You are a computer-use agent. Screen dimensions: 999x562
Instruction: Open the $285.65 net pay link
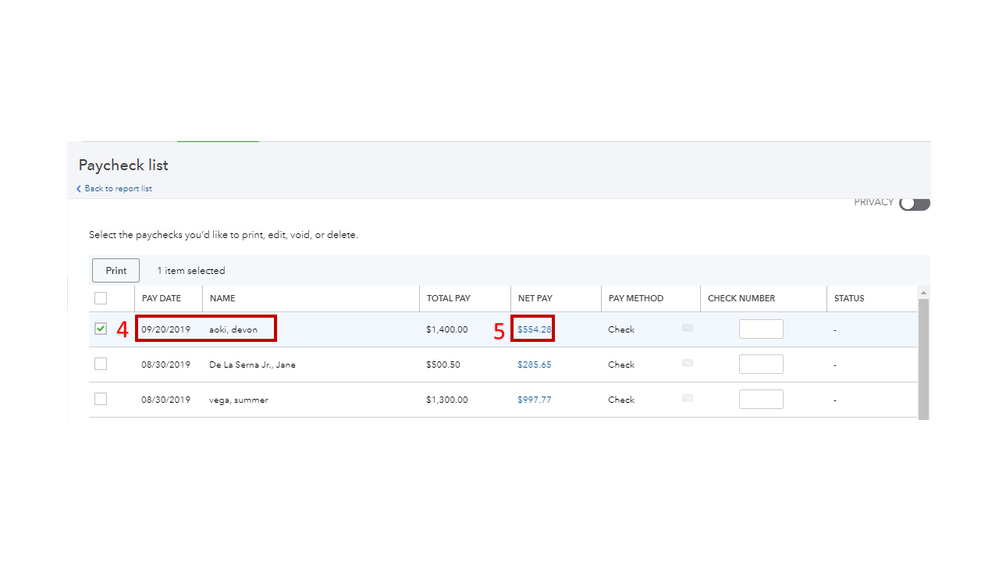pyautogui.click(x=534, y=365)
